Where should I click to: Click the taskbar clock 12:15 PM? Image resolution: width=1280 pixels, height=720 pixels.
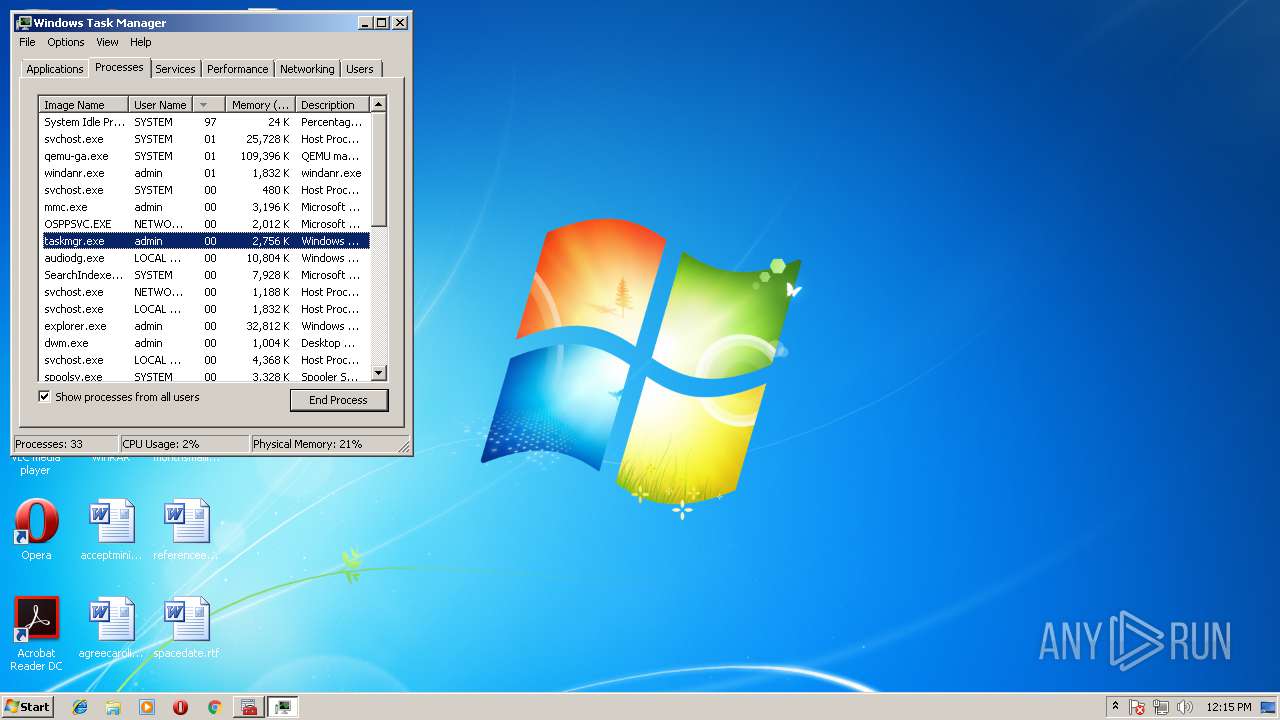click(x=1229, y=707)
